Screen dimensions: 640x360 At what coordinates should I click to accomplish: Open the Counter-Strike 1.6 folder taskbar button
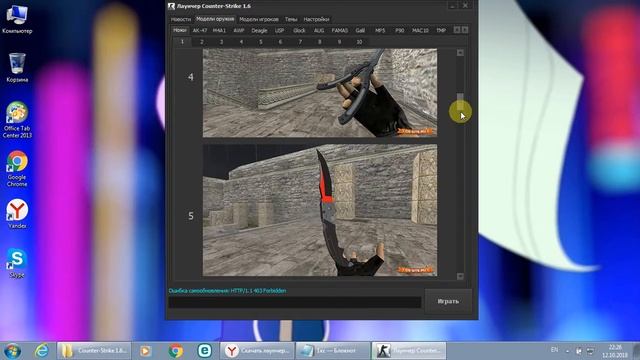94,351
